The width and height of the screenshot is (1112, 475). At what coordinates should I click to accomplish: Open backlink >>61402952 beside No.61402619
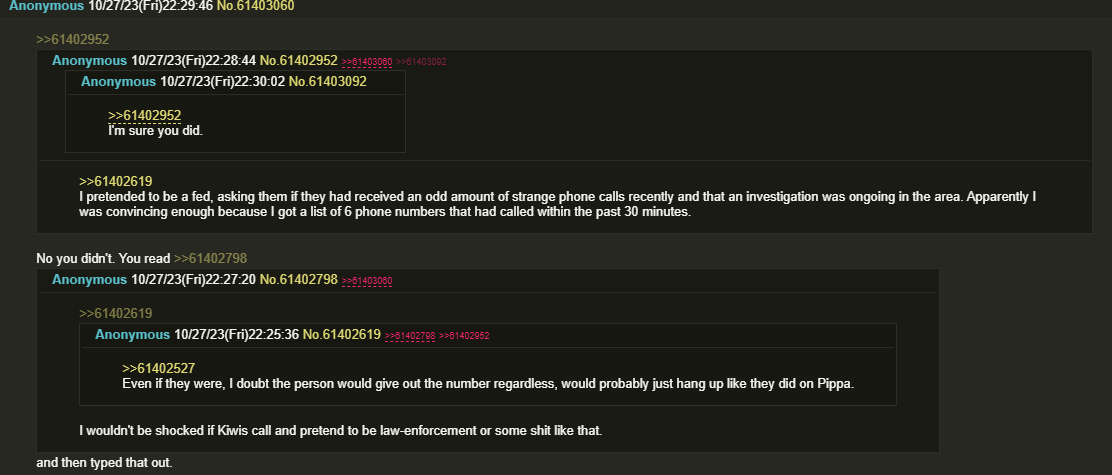tap(465, 336)
